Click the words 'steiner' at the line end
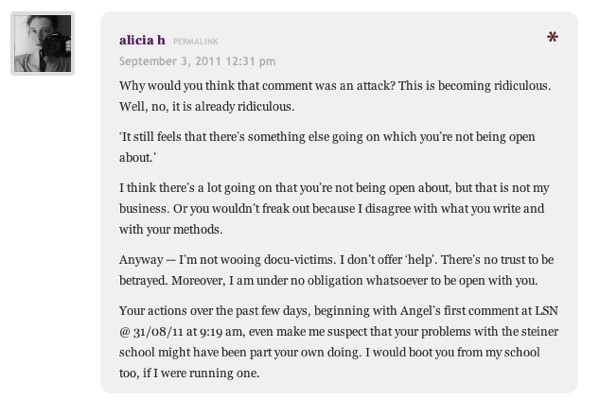The height and width of the screenshot is (417, 600). (540, 331)
